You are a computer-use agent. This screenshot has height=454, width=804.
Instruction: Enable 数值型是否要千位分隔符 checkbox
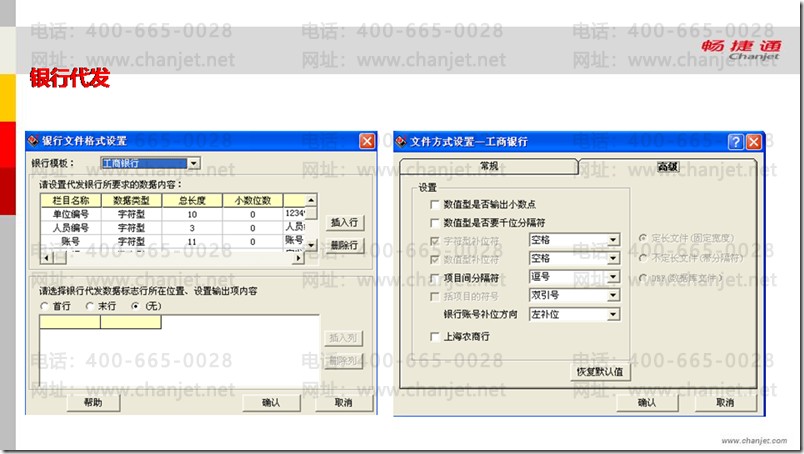point(435,223)
